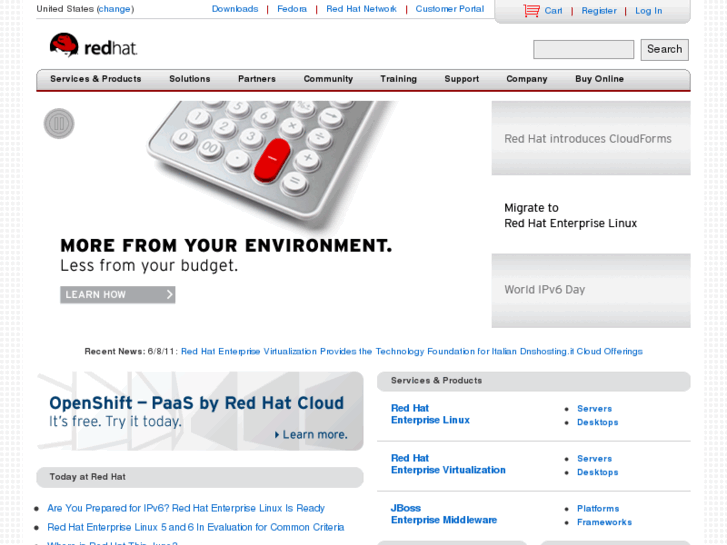
Task: Open Red Hat Enterprise Linux product link
Action: [x=430, y=414]
